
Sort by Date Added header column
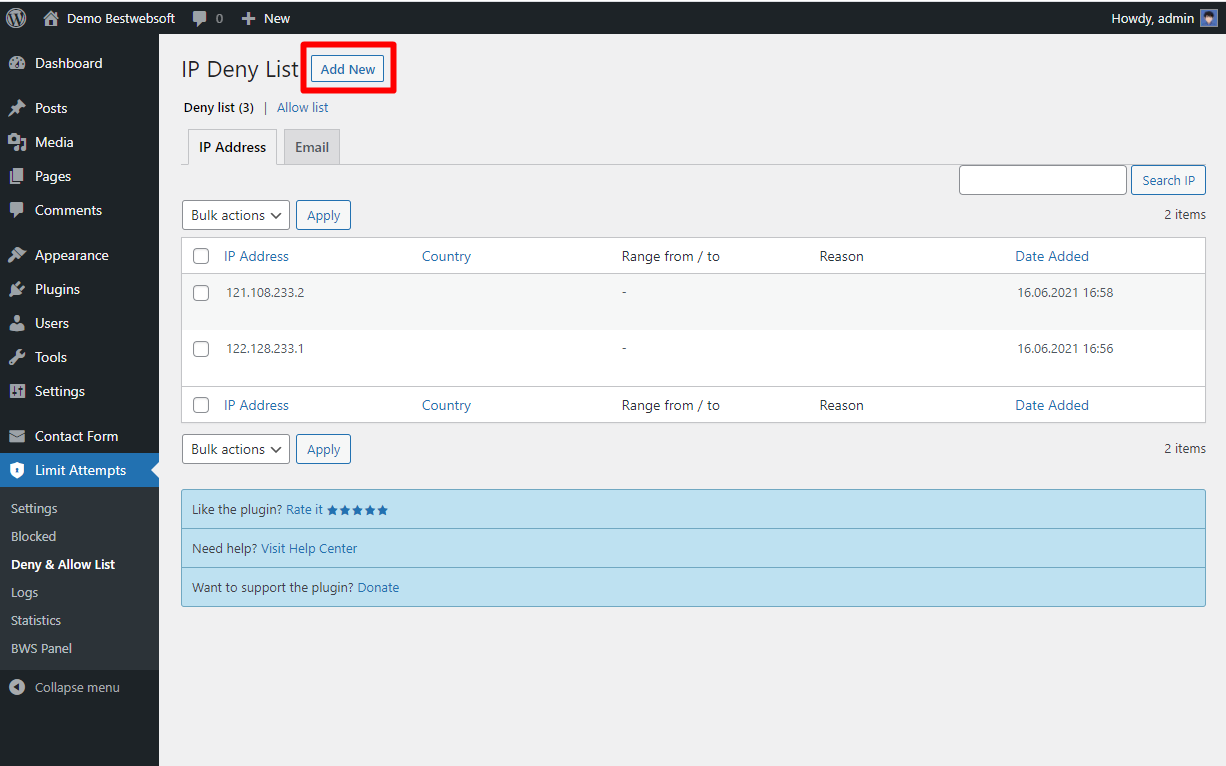coord(1052,256)
